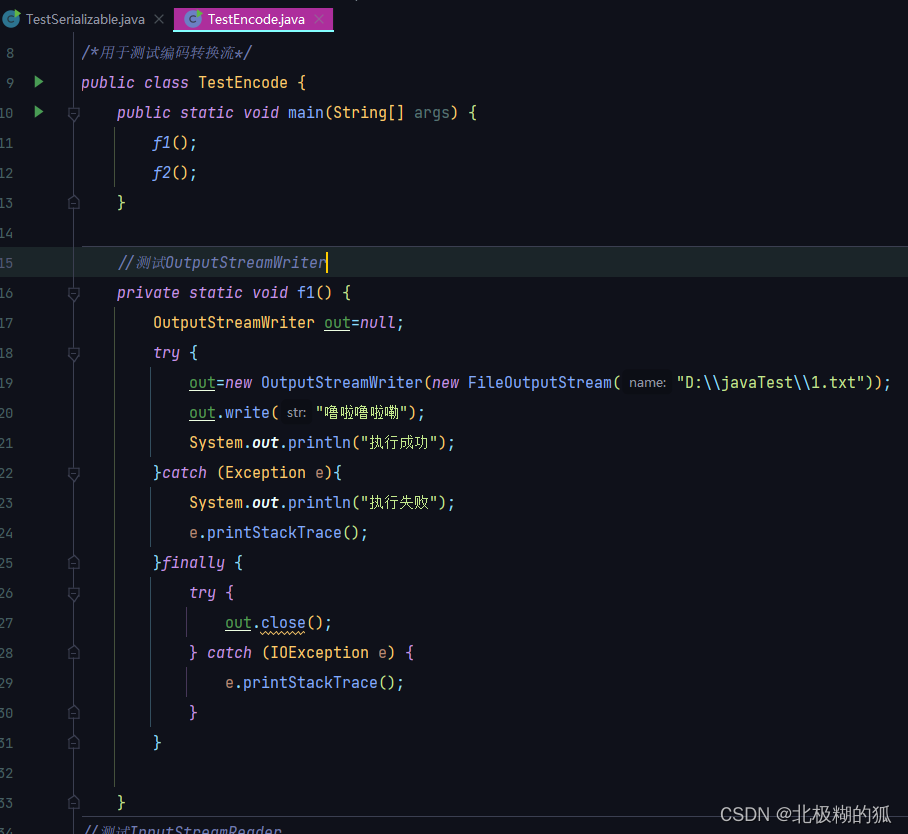Click the TestEncode.java class file icon
Image resolution: width=908 pixels, height=834 pixels.
[x=193, y=19]
